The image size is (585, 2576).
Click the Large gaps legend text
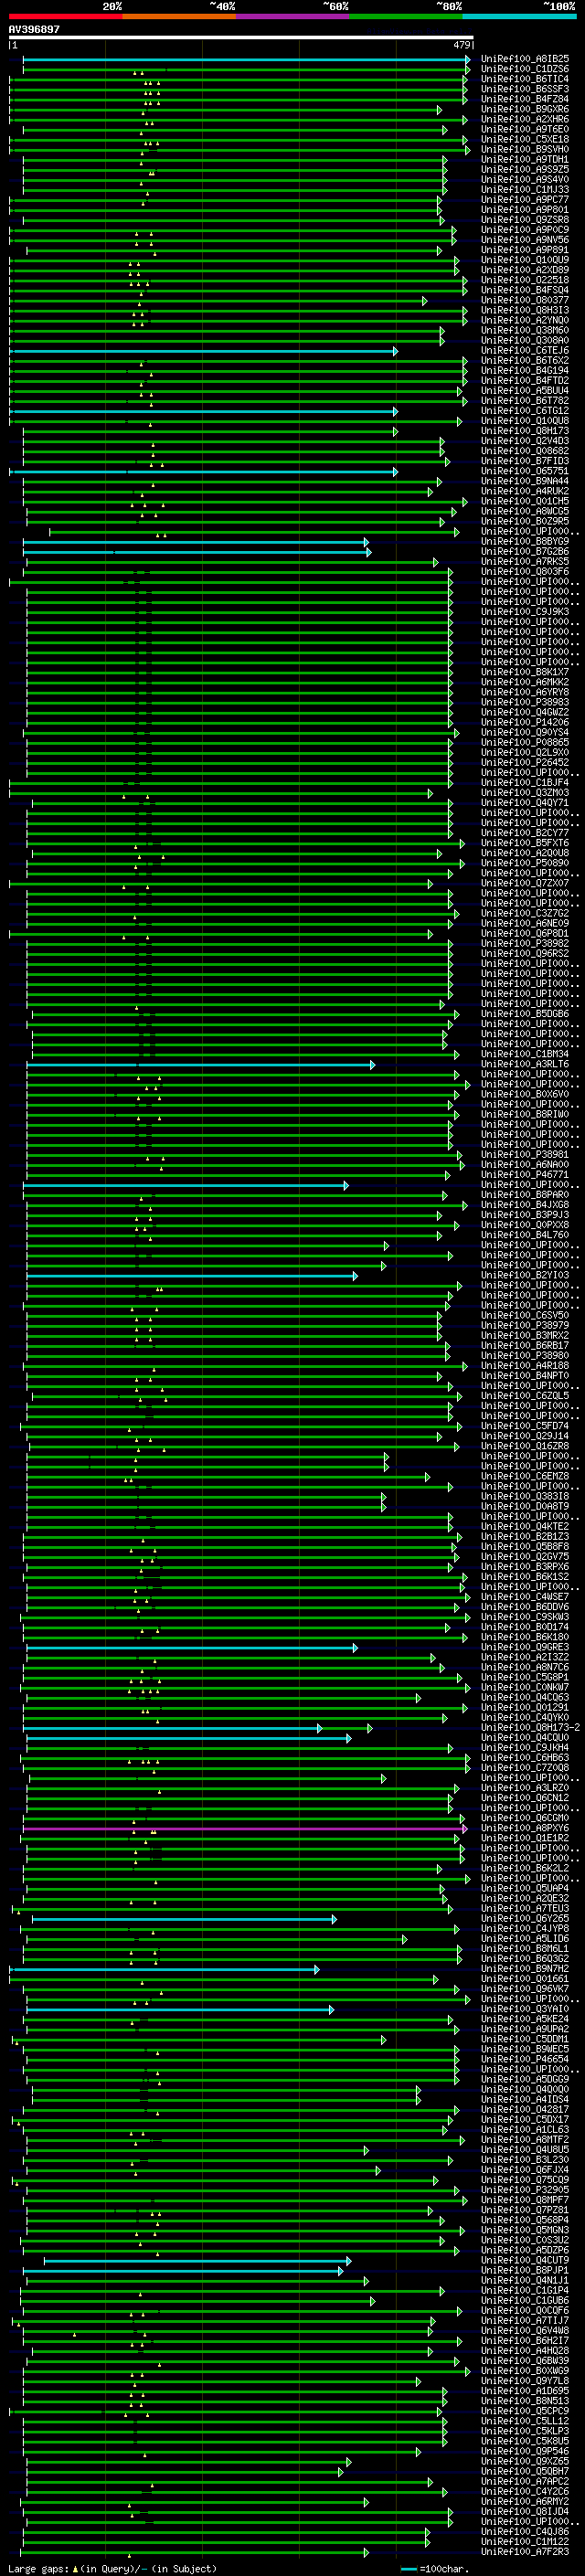click(111, 2568)
